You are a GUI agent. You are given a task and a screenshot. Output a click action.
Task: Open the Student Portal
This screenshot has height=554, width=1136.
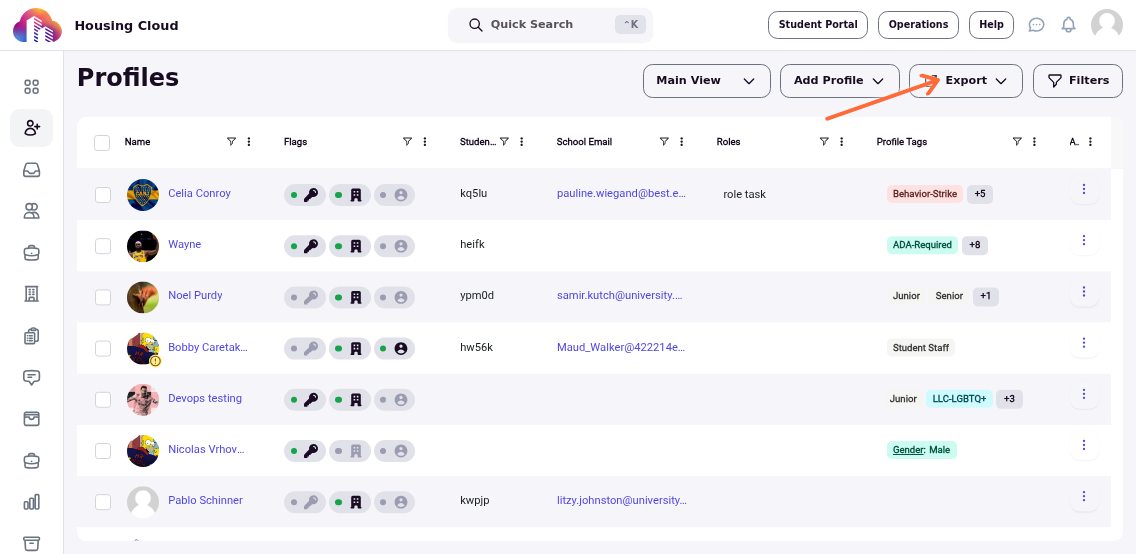(x=818, y=25)
